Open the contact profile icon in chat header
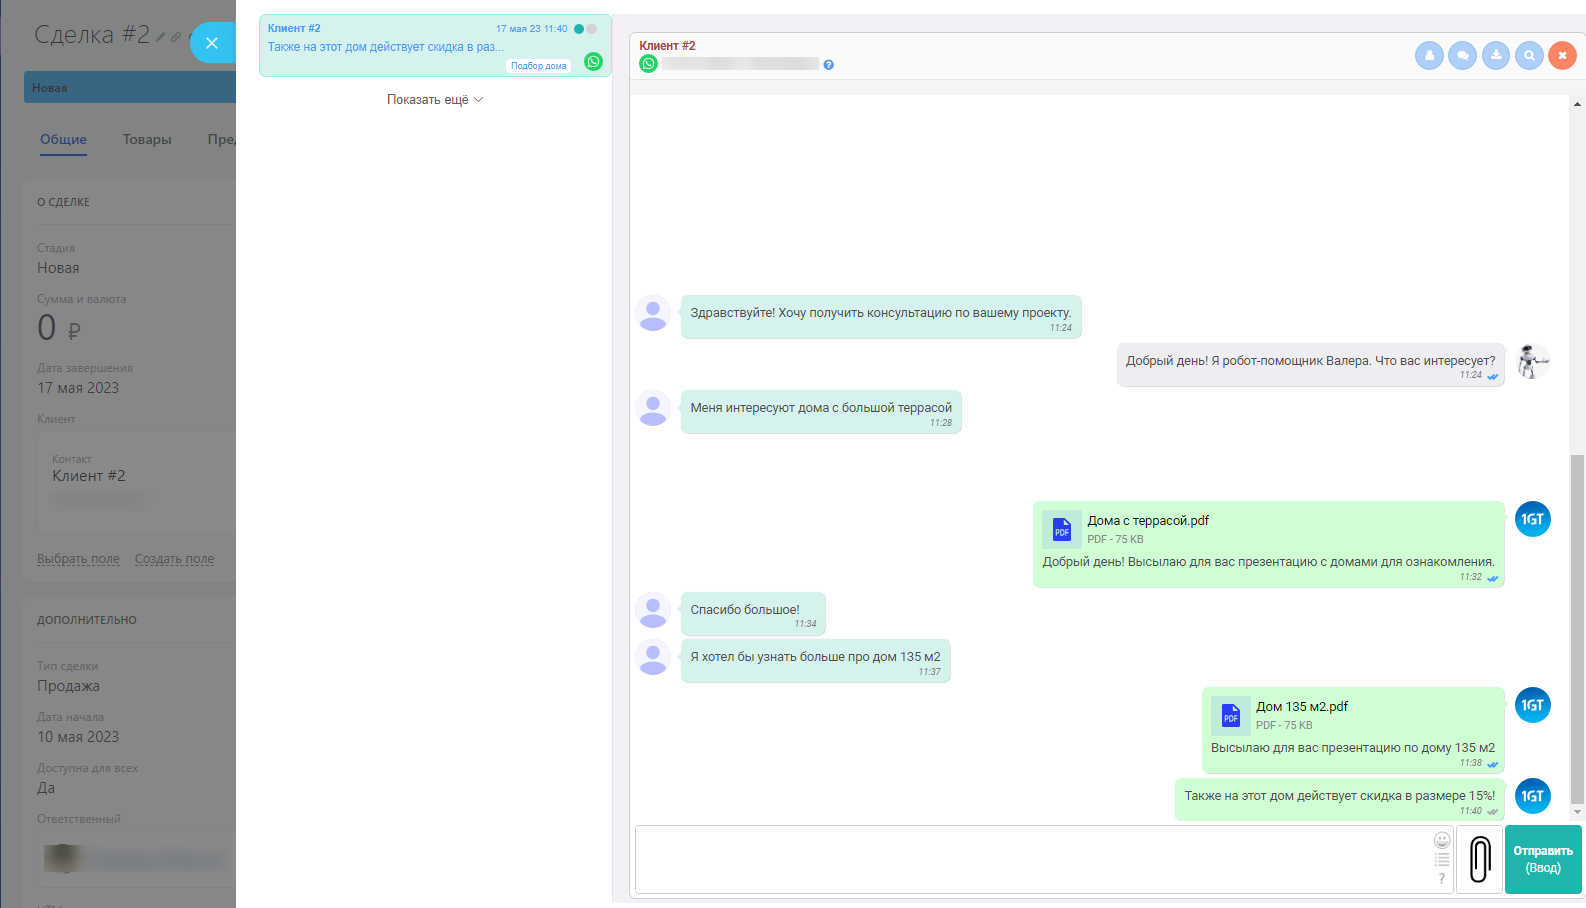The image size is (1586, 908). coord(1429,56)
